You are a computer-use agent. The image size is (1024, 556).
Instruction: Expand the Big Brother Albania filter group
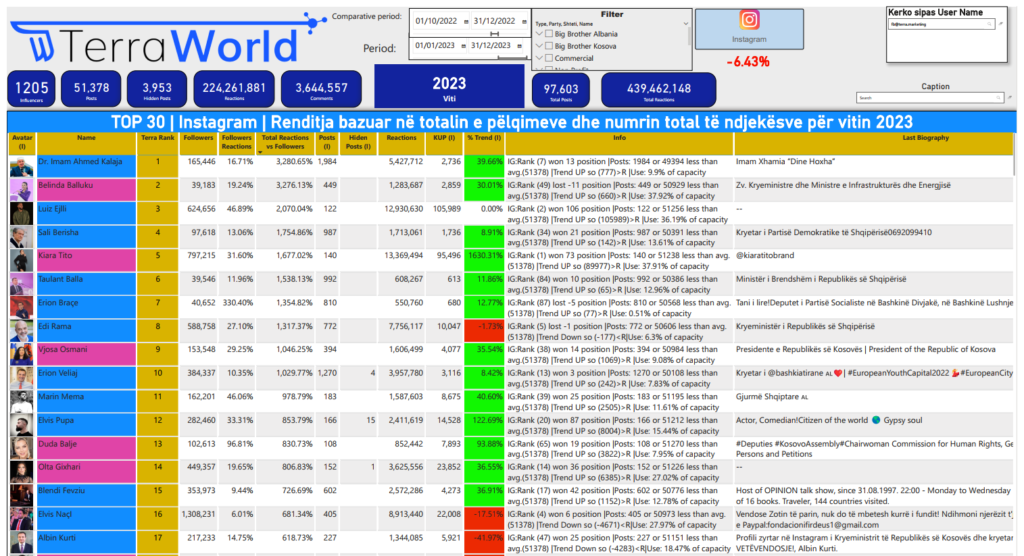click(539, 34)
